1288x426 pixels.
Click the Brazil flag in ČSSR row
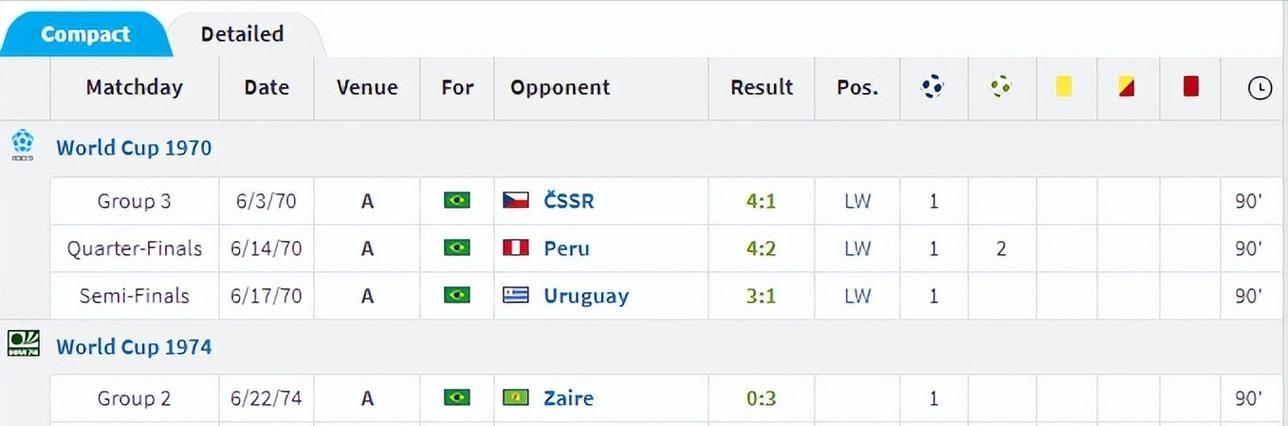point(457,201)
